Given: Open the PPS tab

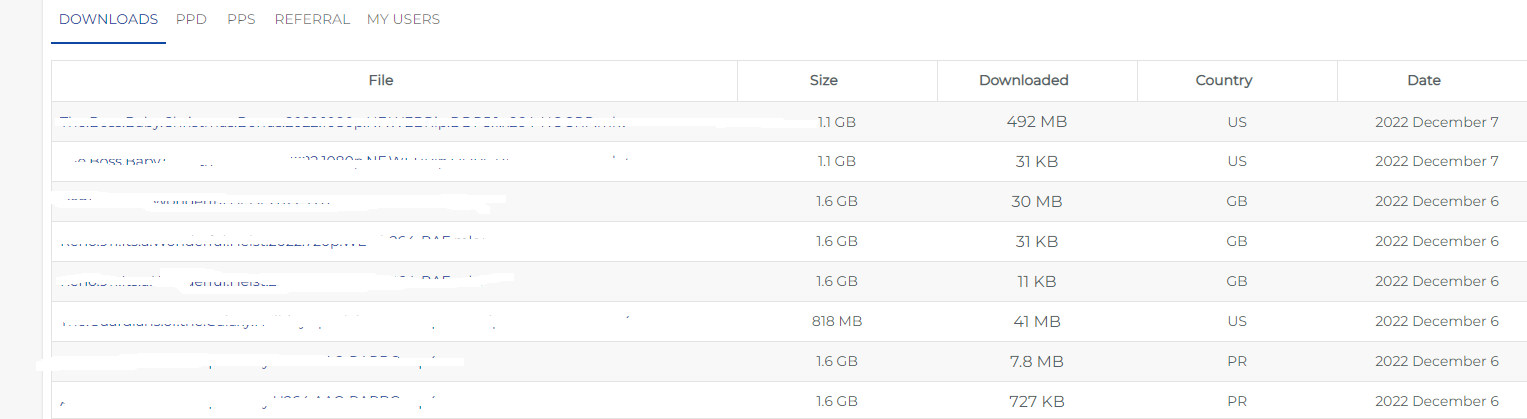Looking at the screenshot, I should pos(241,19).
